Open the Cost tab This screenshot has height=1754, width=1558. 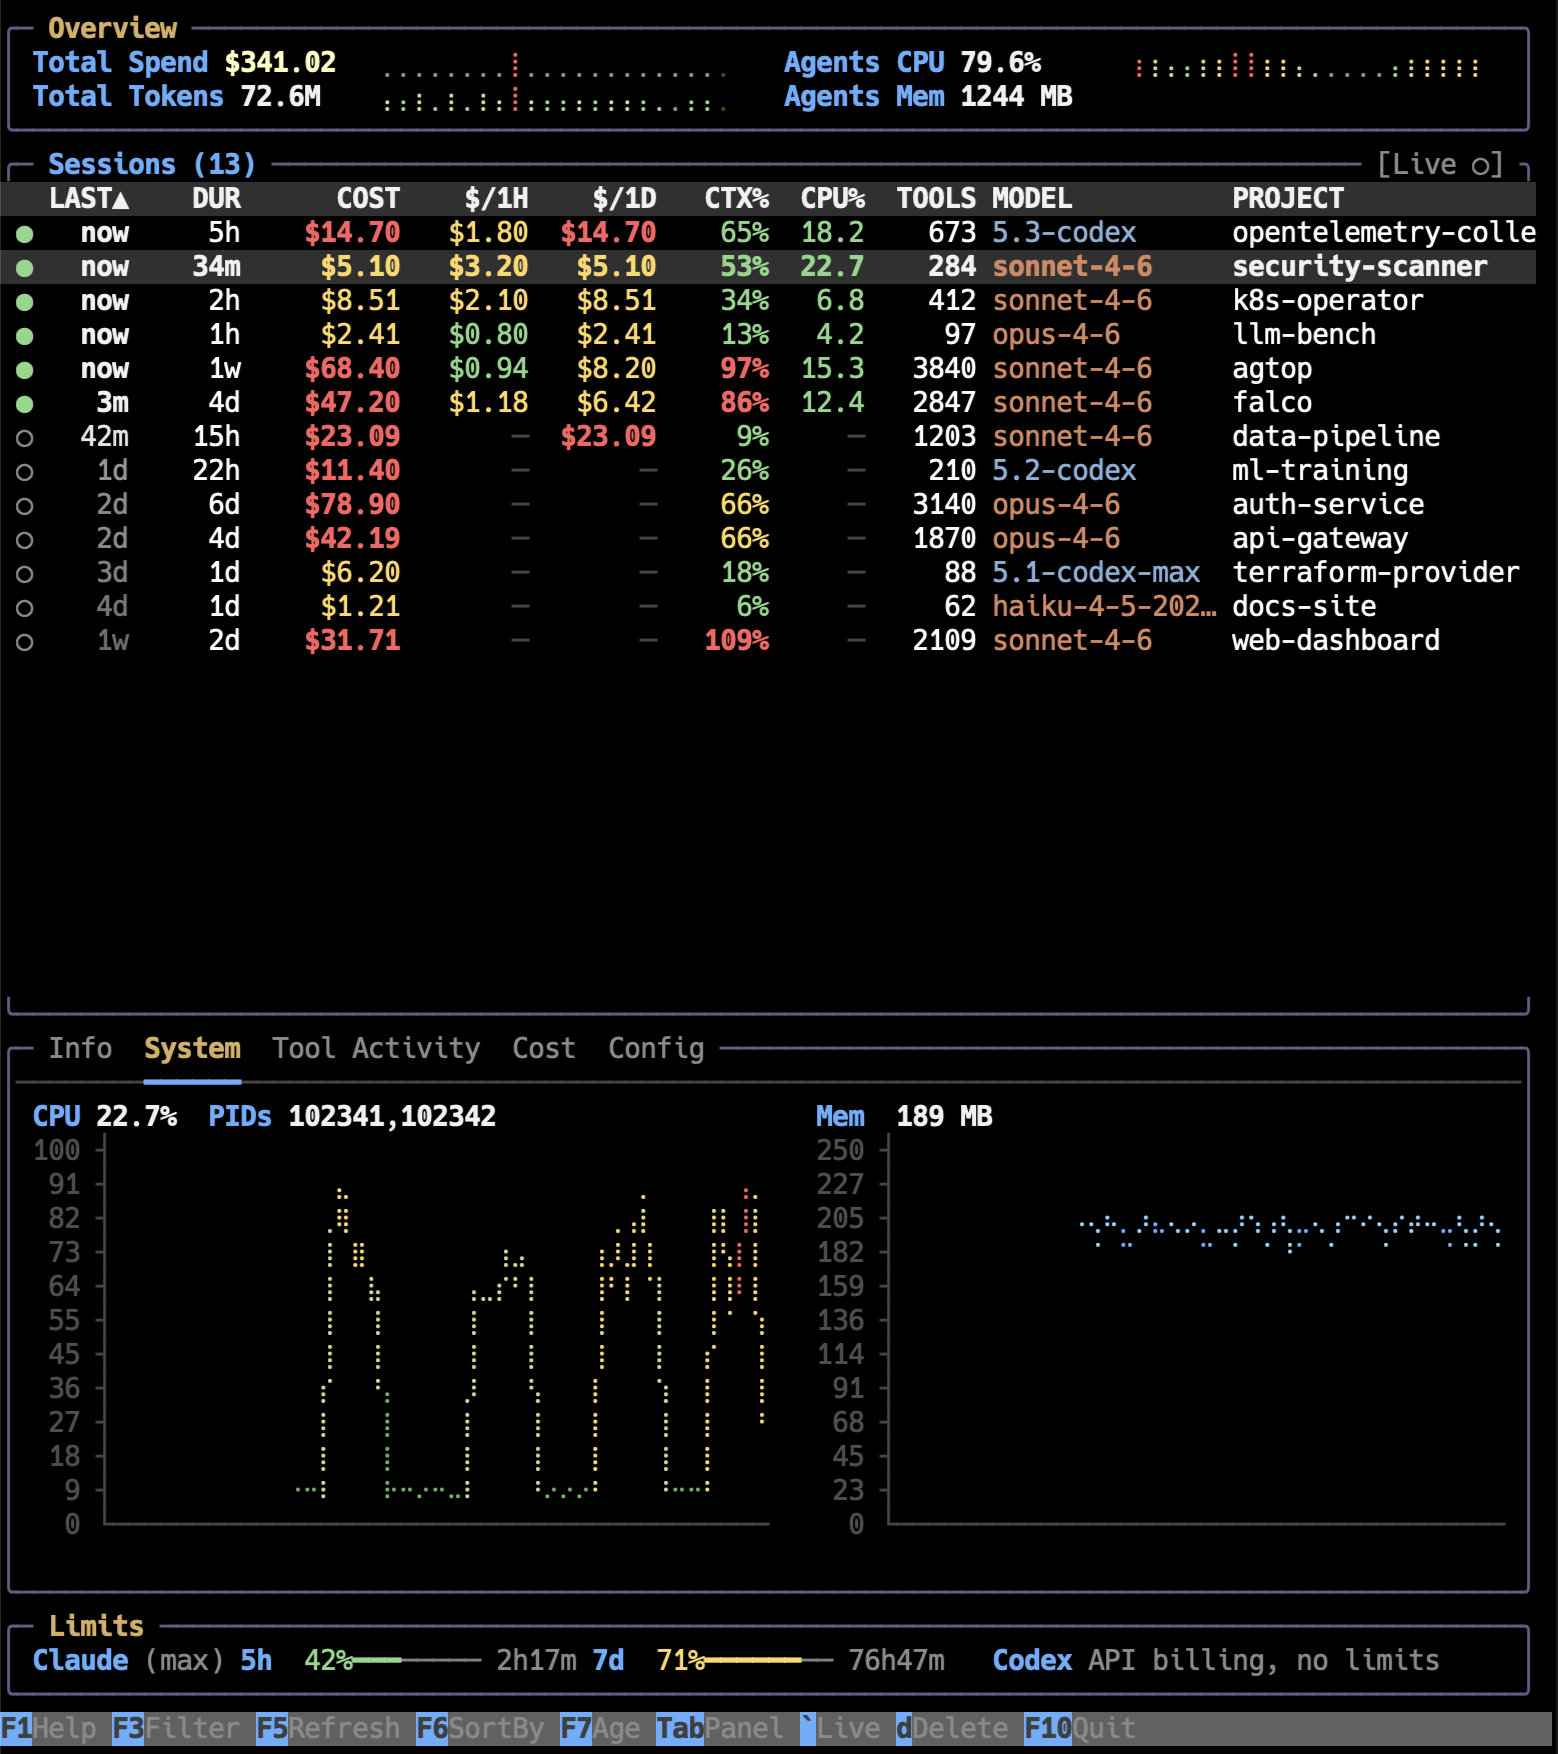(x=544, y=1048)
